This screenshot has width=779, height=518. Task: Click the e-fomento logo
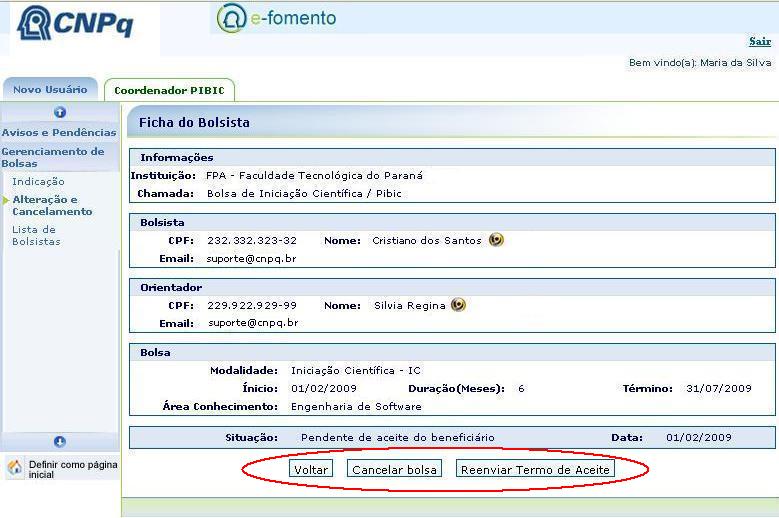[277, 19]
